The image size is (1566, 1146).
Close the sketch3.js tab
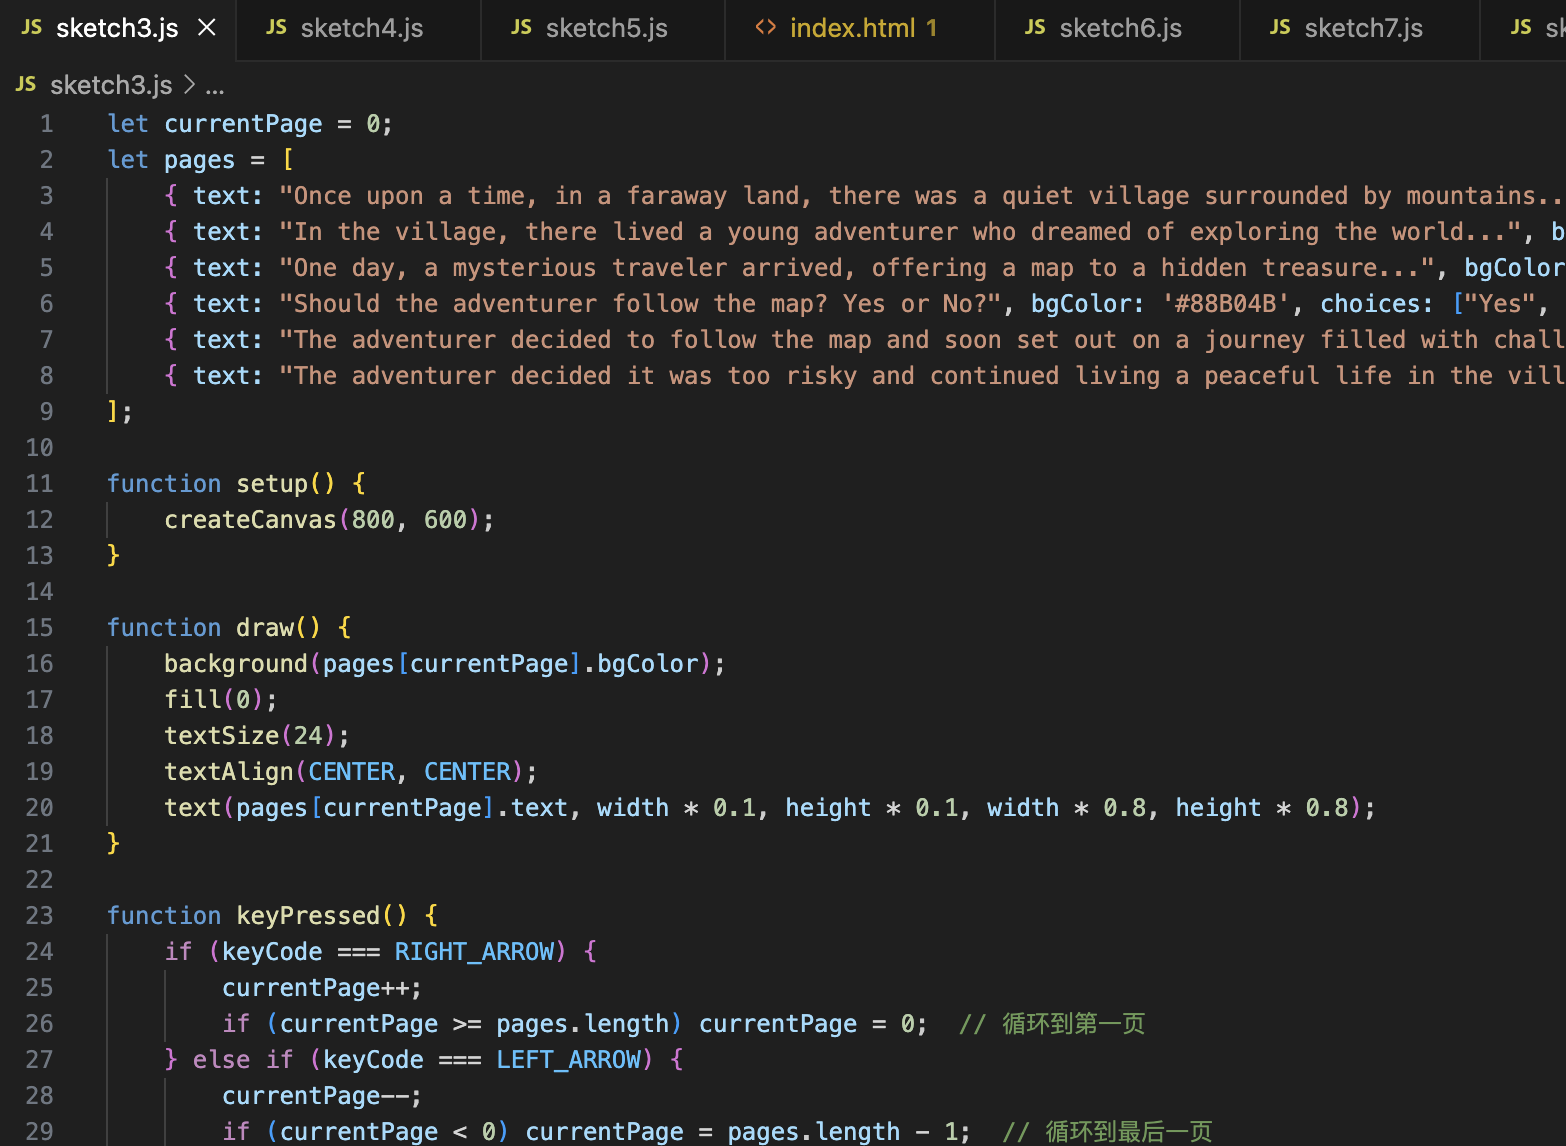[206, 28]
